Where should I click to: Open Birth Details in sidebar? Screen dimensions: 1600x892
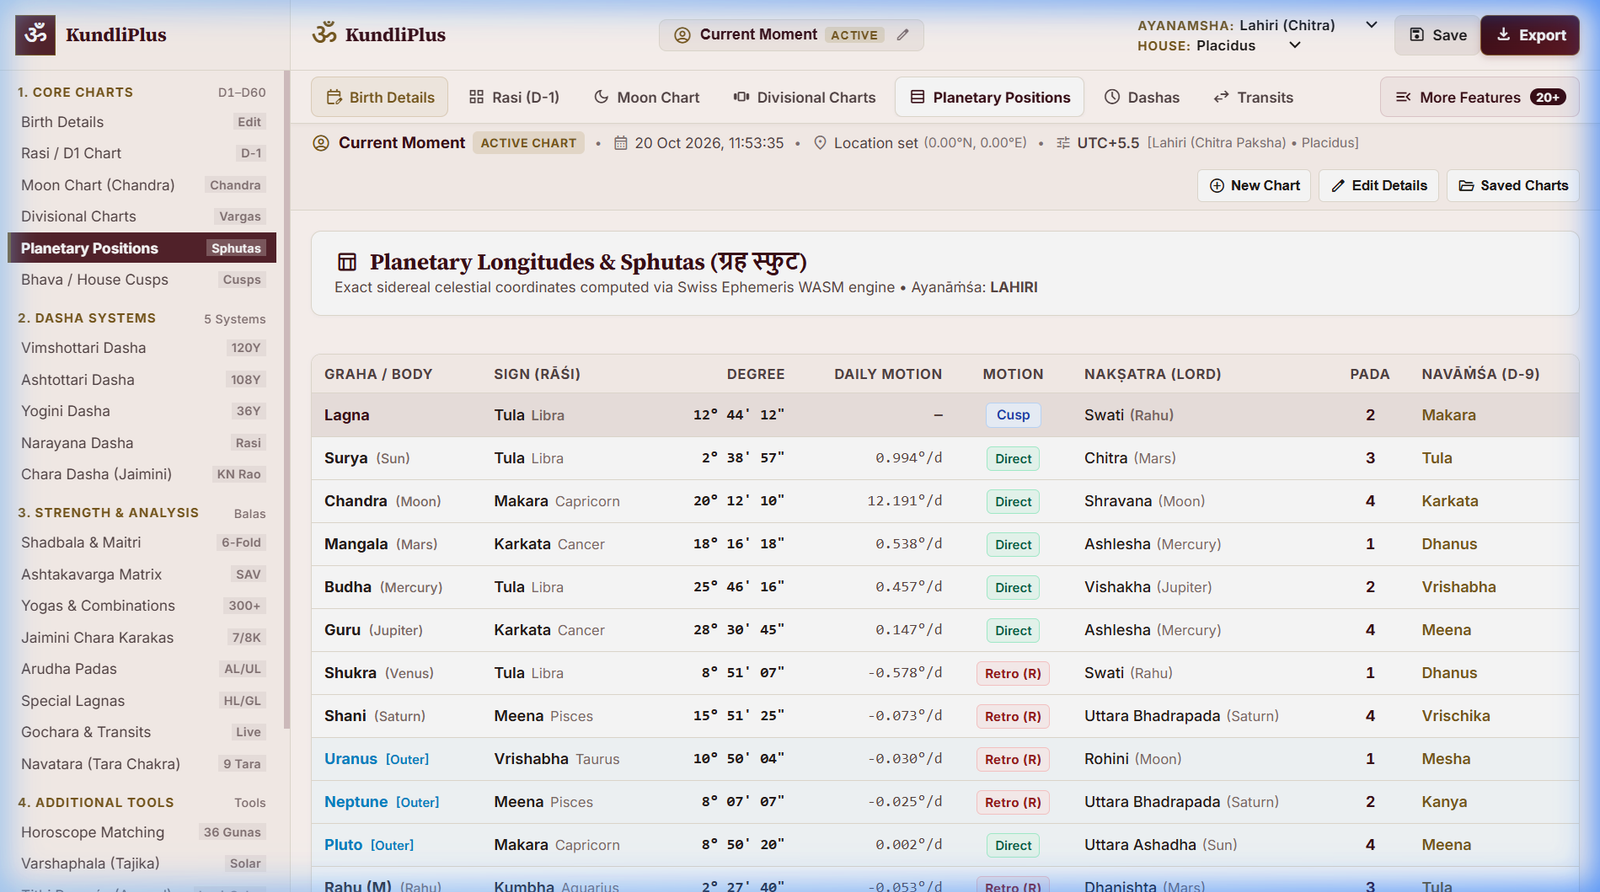click(x=142, y=122)
